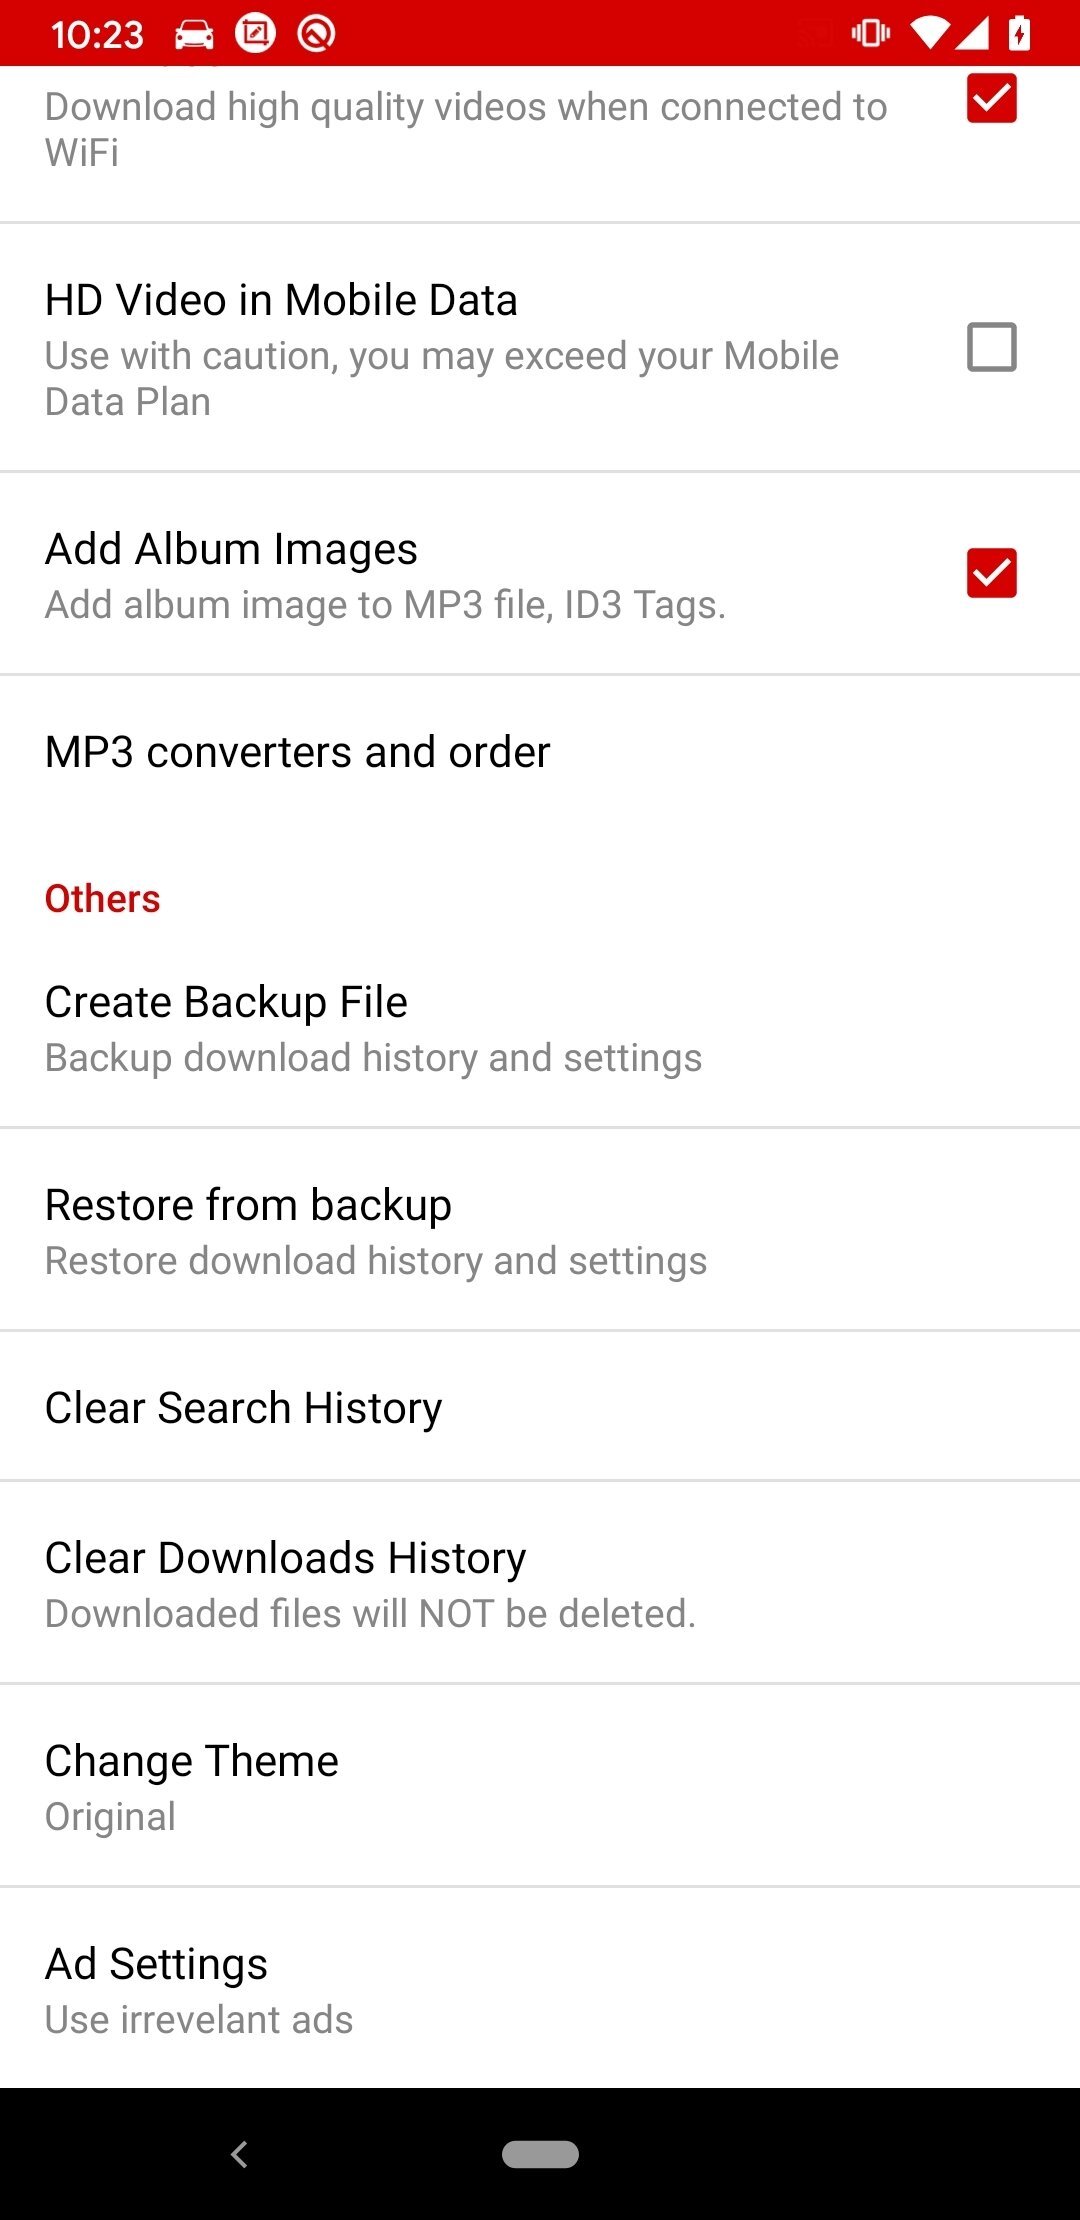1080x2220 pixels.
Task: Uncheck high quality videos on WiFi
Action: tap(991, 99)
